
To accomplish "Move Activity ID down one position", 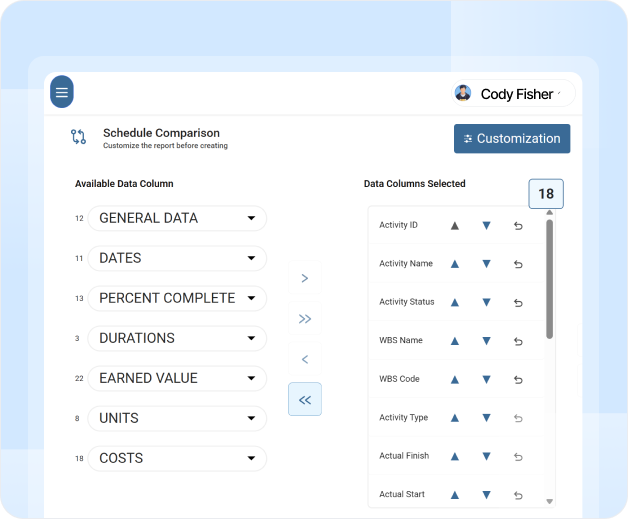I will 486,225.
